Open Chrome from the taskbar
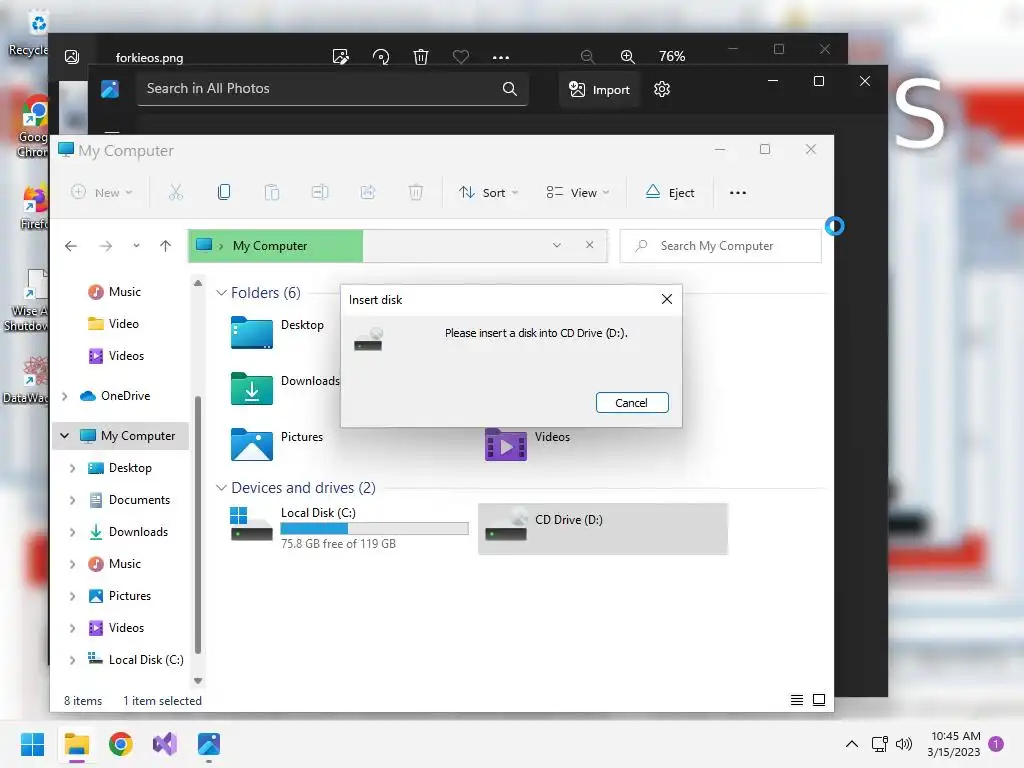This screenshot has height=768, width=1024. 121,744
